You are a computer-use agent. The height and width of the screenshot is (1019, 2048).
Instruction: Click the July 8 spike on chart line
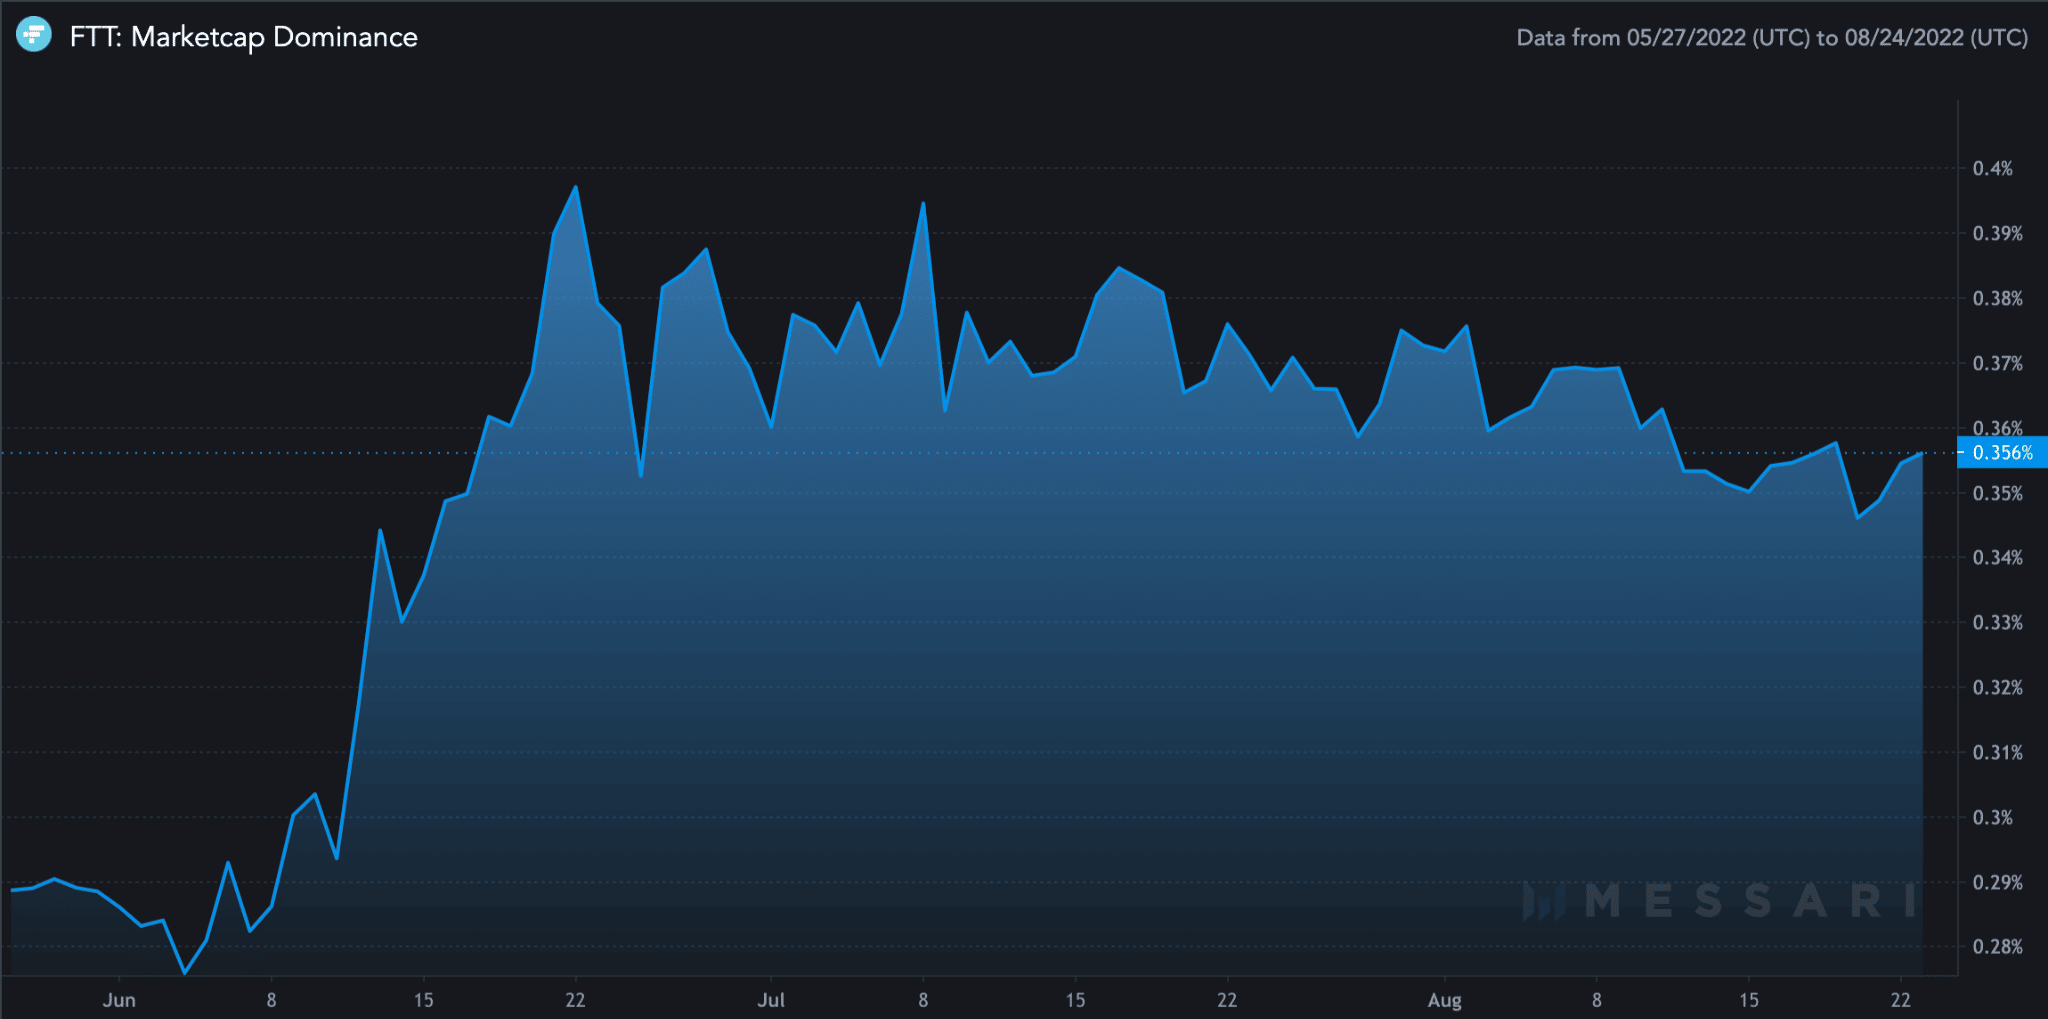tap(923, 203)
